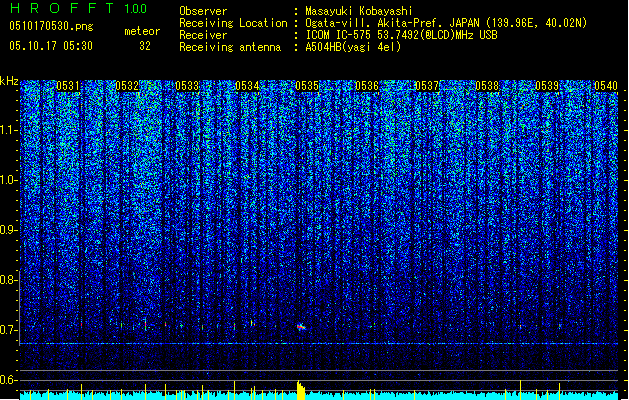Image resolution: width=629 pixels, height=400 pixels.
Task: Click the bright meteor echo near 0535
Action: [301, 327]
